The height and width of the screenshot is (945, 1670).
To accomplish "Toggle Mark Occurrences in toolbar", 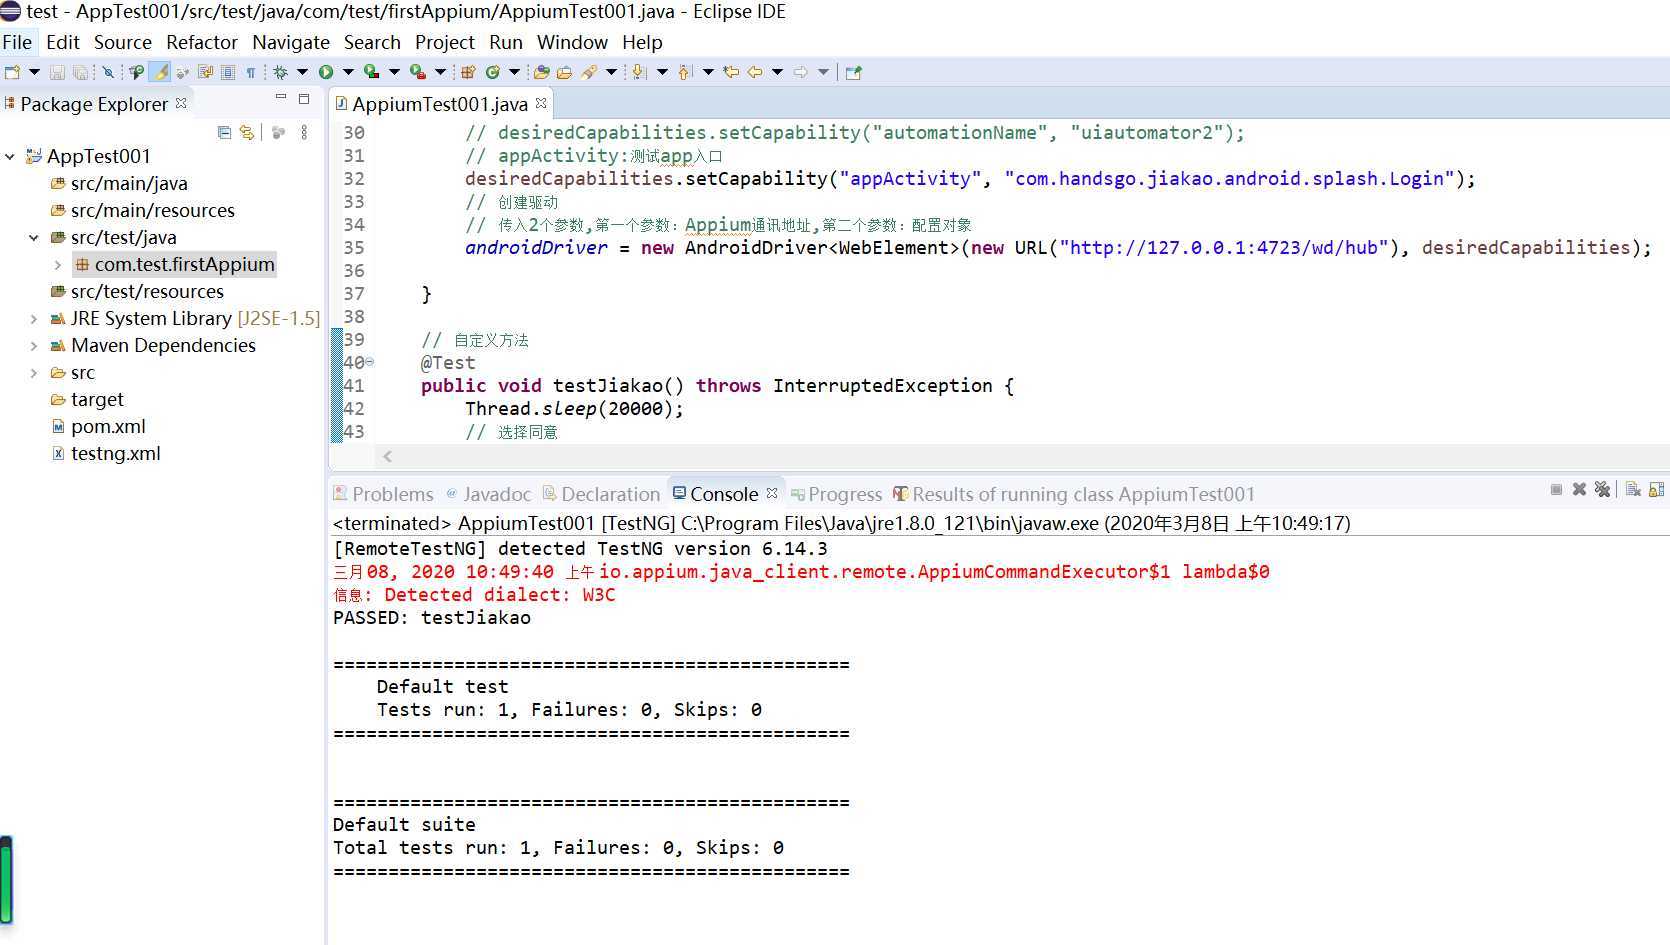I will click(160, 72).
